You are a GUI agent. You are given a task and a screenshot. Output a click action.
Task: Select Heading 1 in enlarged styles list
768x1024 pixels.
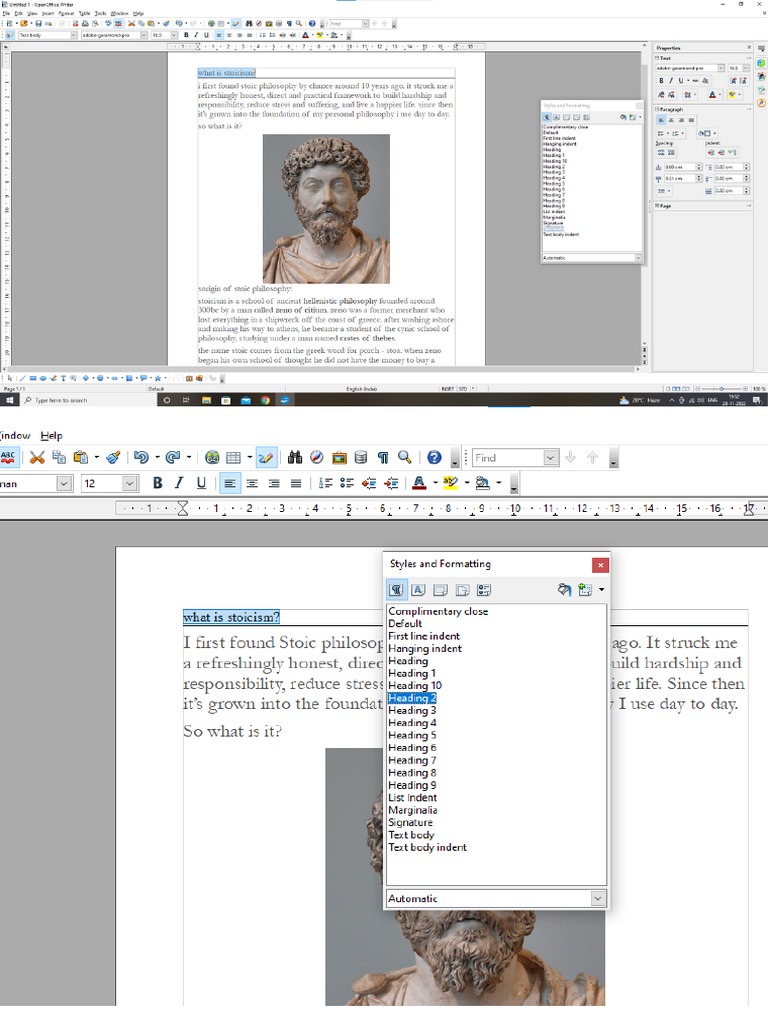point(411,673)
